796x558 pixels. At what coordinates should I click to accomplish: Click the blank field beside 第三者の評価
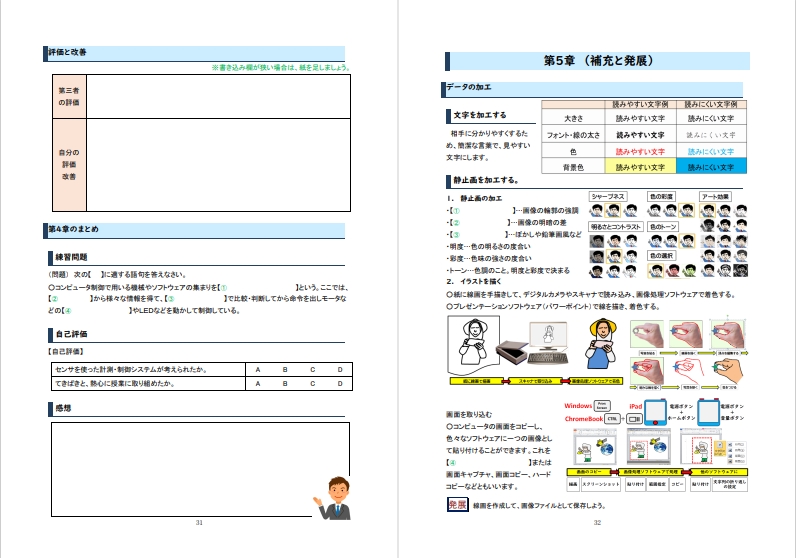tap(218, 96)
